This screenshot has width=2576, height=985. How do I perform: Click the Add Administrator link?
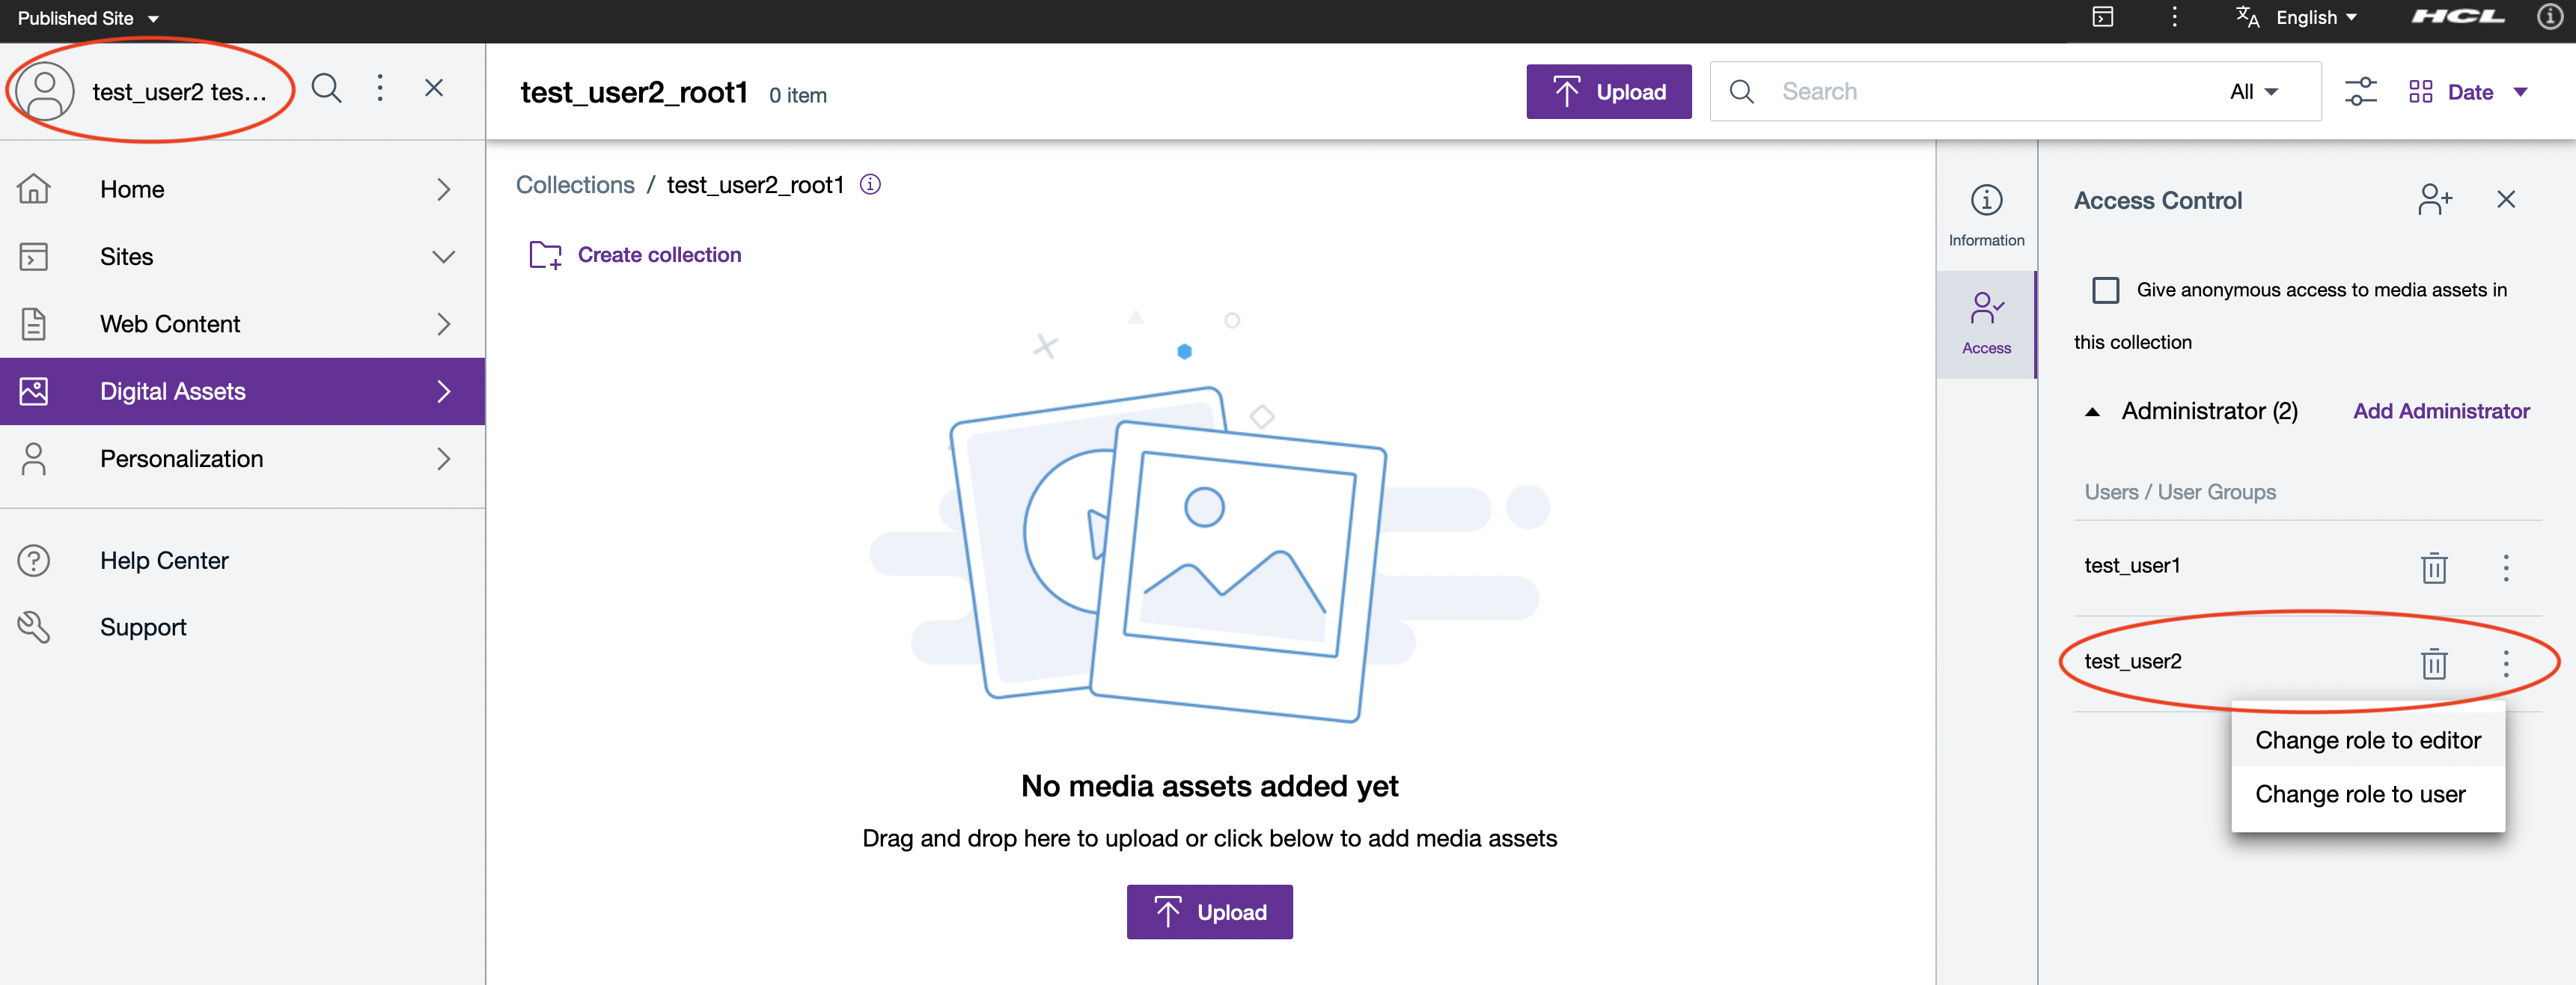click(x=2440, y=411)
